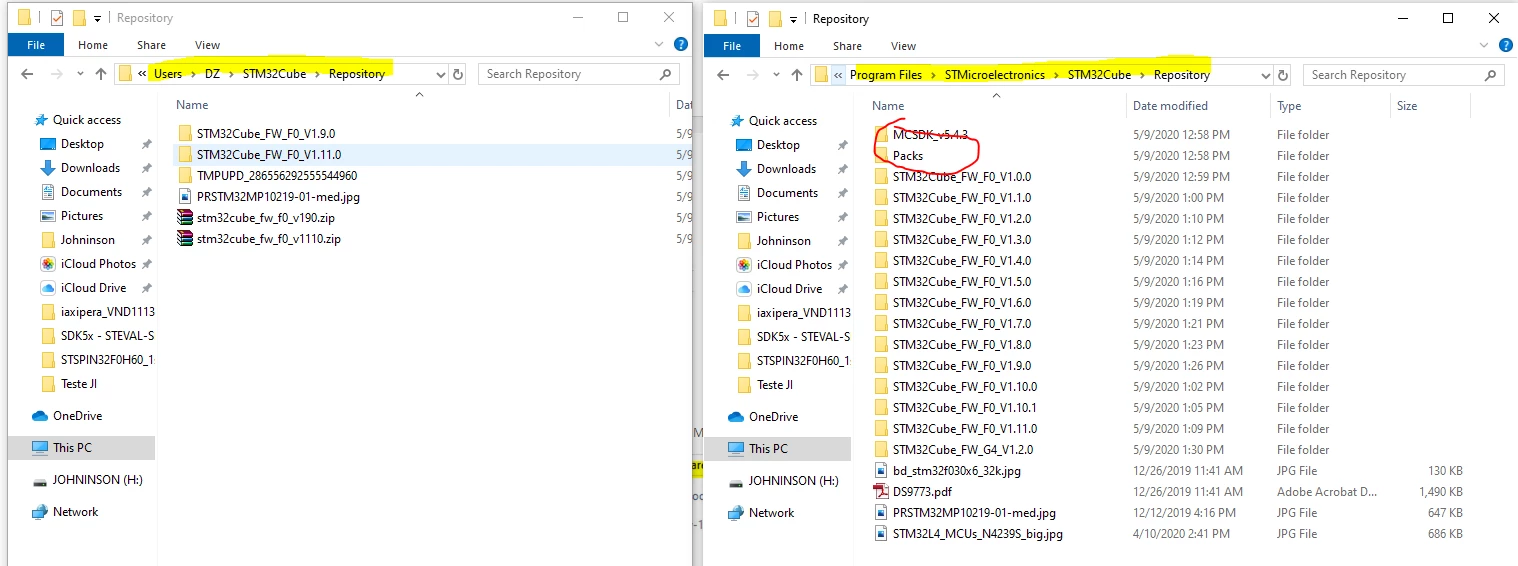Open Quick Access Toolbar dropdown in right title bar

pyautogui.click(x=794, y=19)
